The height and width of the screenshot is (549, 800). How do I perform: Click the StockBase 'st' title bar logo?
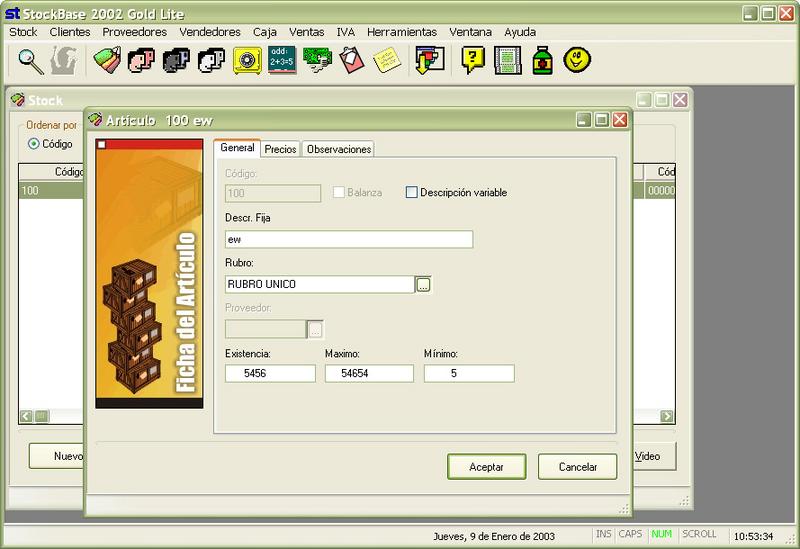click(x=12, y=13)
